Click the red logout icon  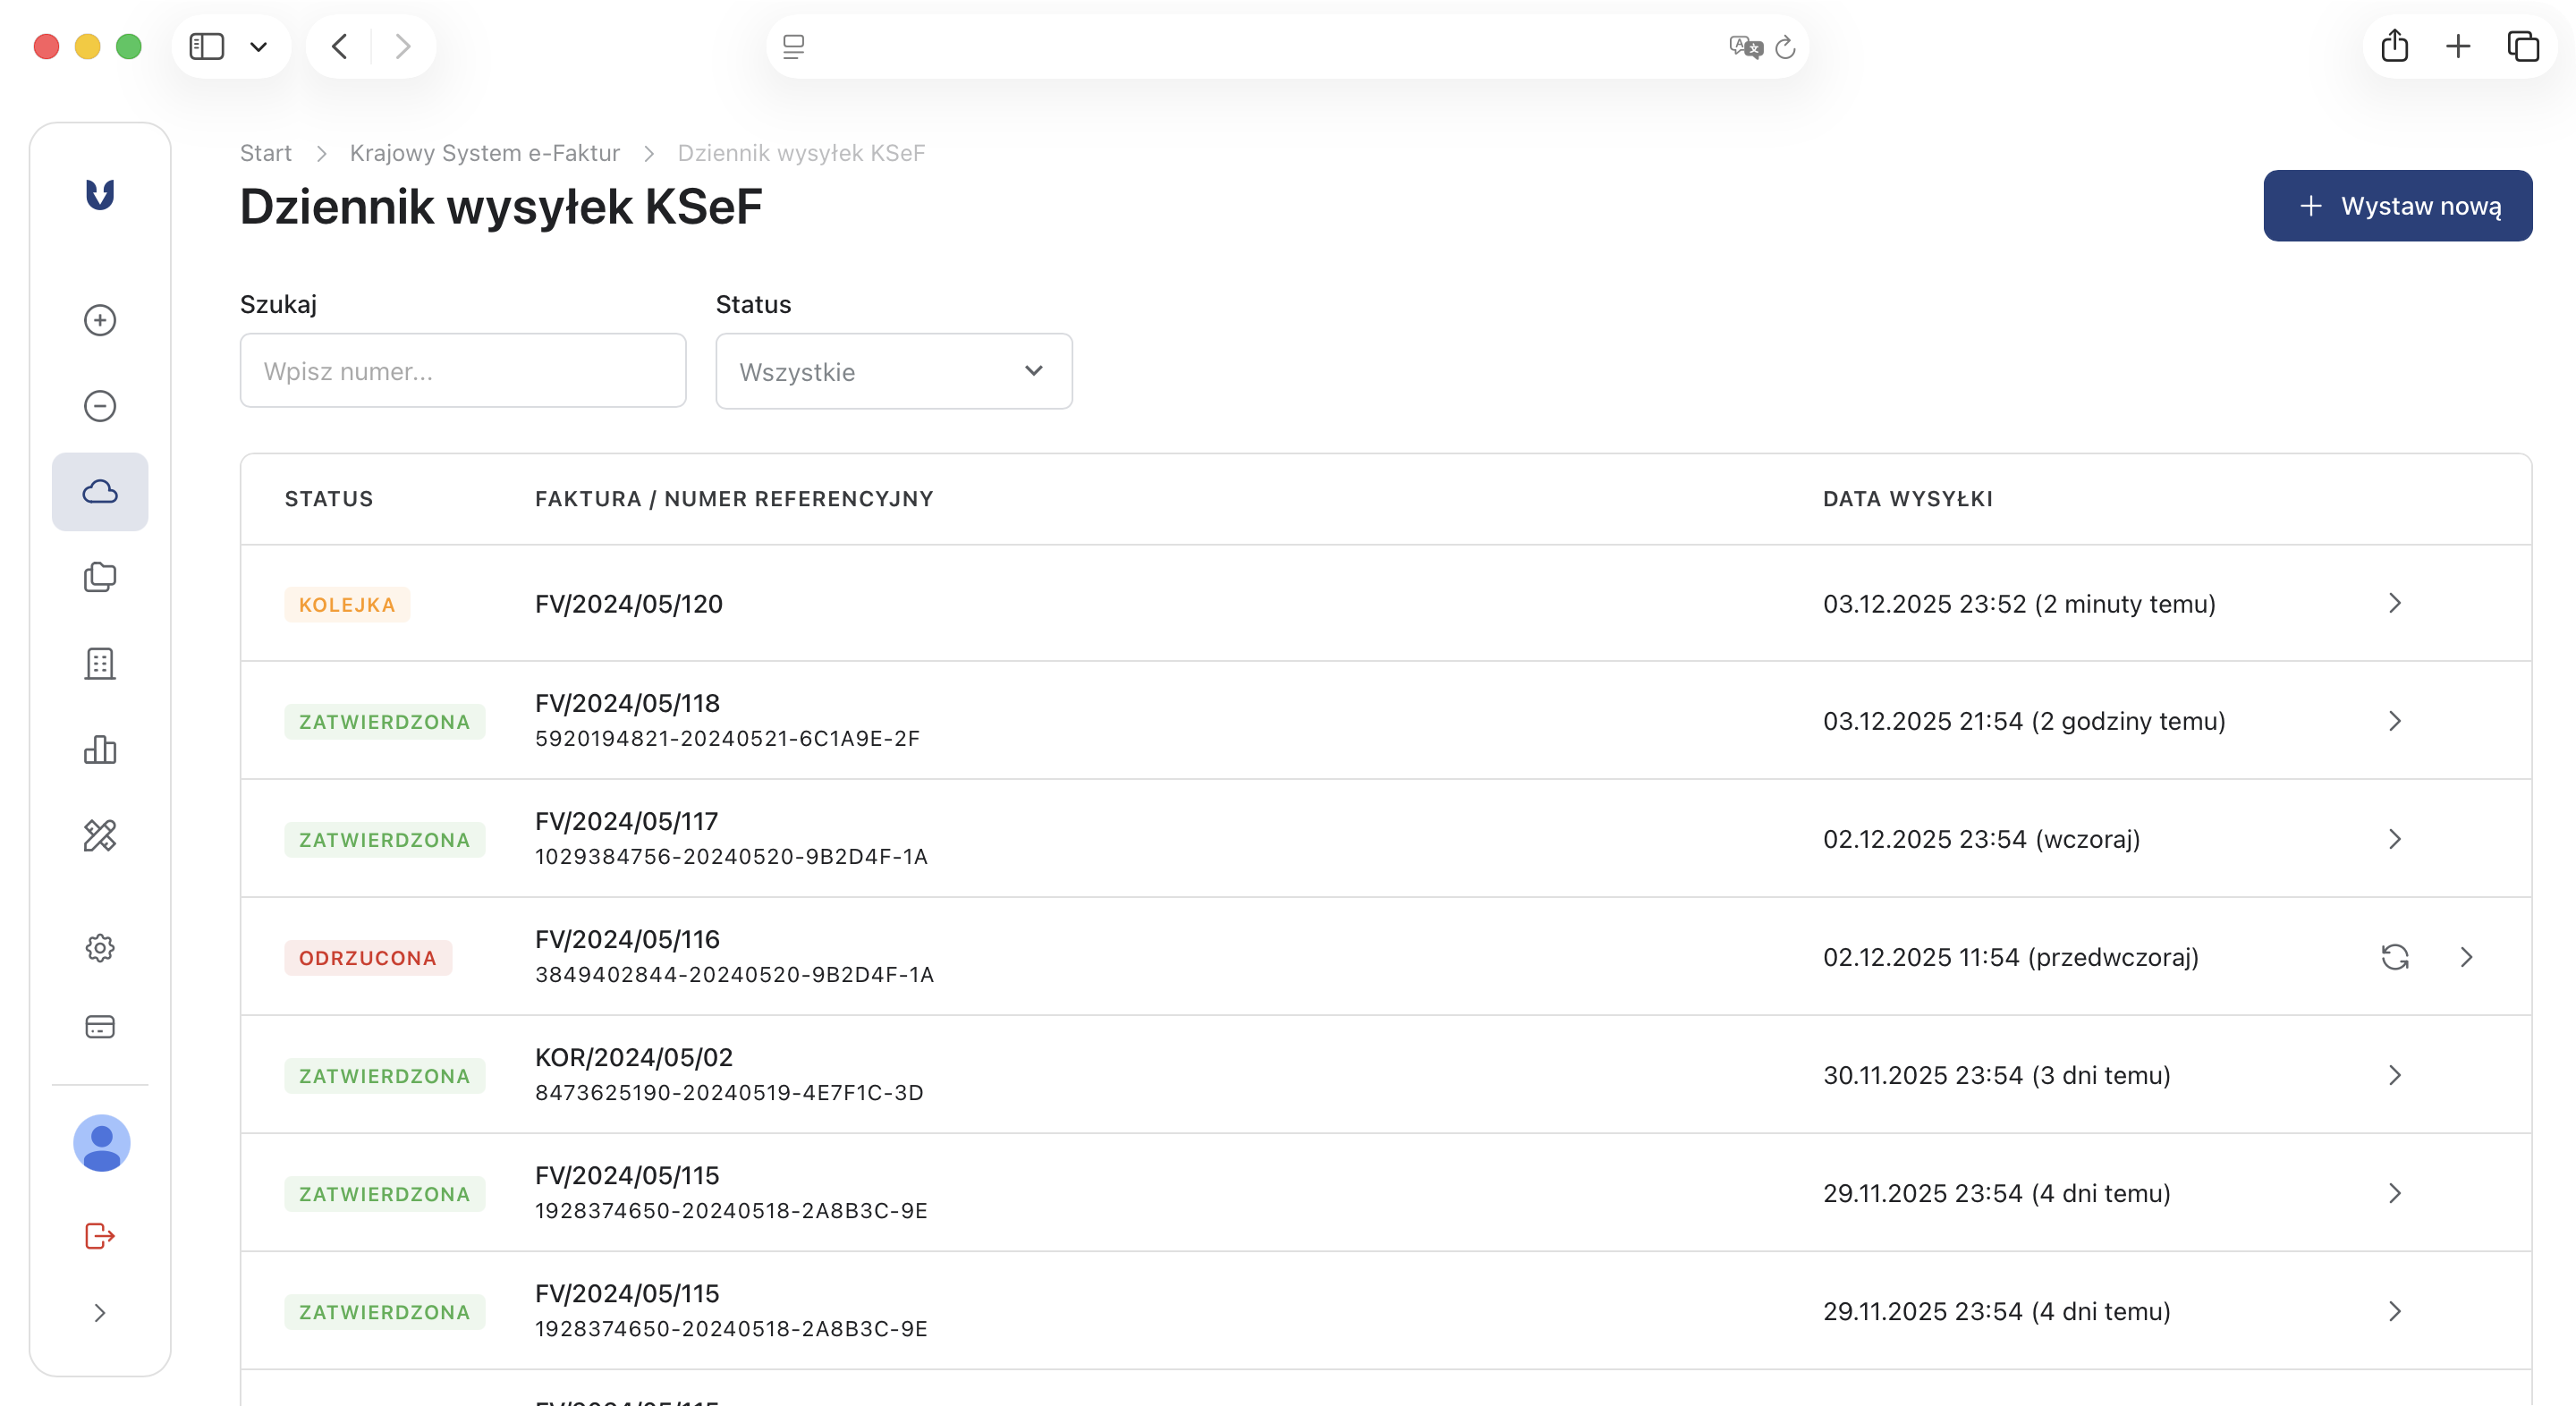coord(100,1236)
